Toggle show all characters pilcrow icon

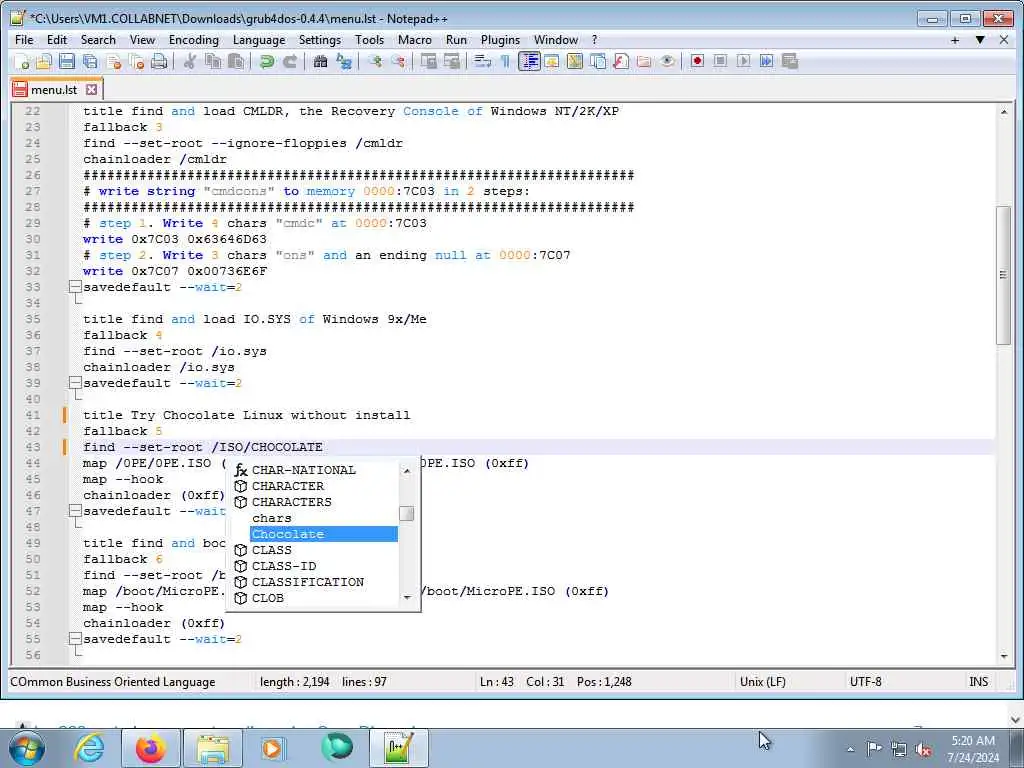point(505,61)
